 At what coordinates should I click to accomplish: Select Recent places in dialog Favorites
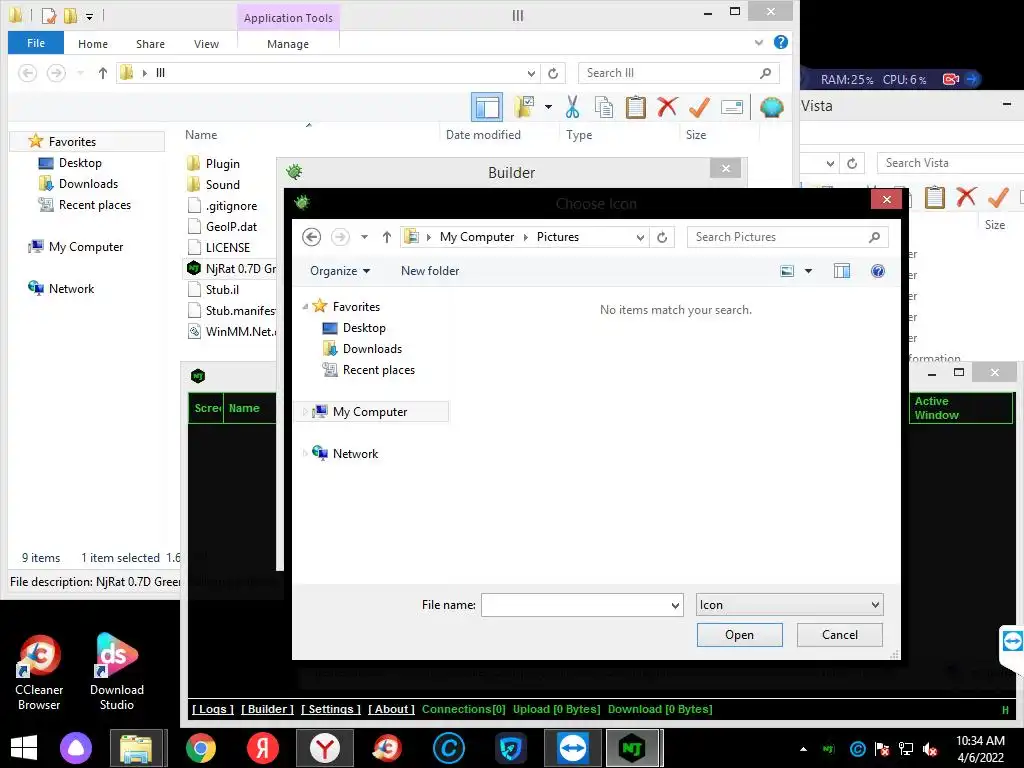pyautogui.click(x=379, y=370)
